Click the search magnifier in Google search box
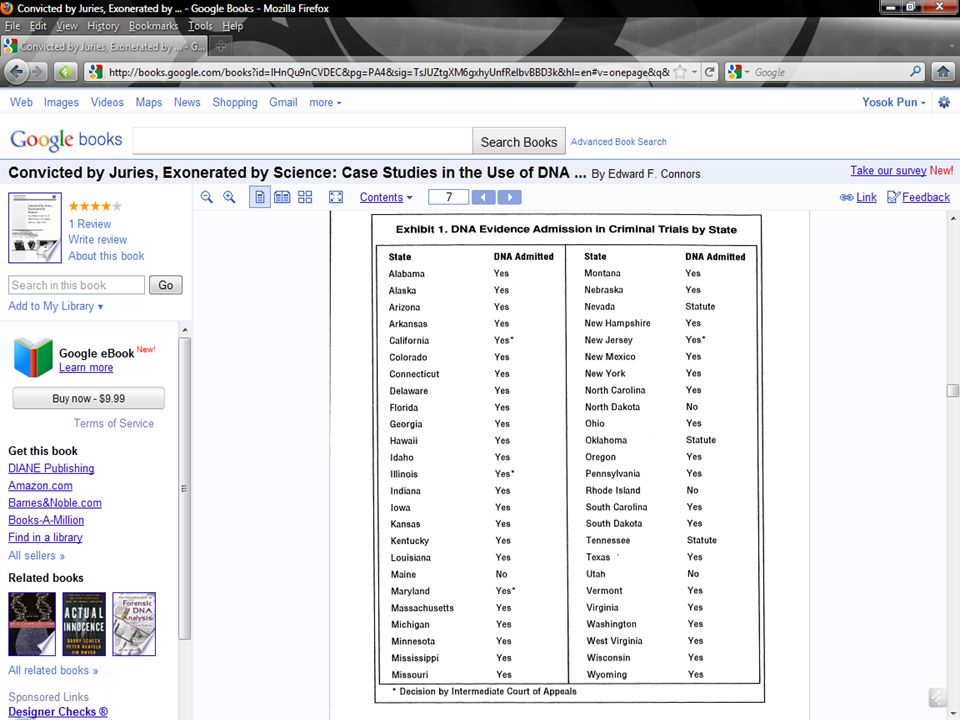This screenshot has width=960, height=720. pos(915,72)
